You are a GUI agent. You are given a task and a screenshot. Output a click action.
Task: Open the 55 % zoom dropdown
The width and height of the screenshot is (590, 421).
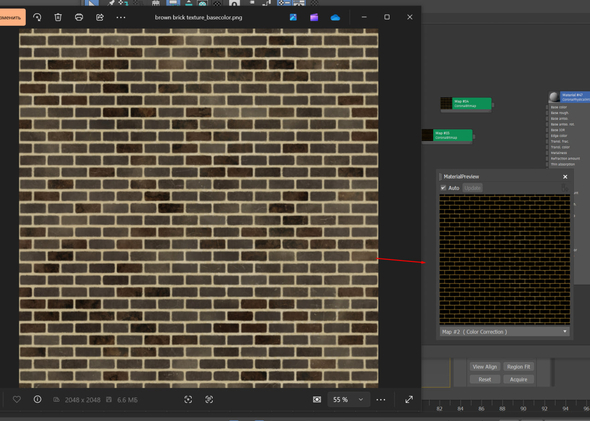click(x=349, y=399)
